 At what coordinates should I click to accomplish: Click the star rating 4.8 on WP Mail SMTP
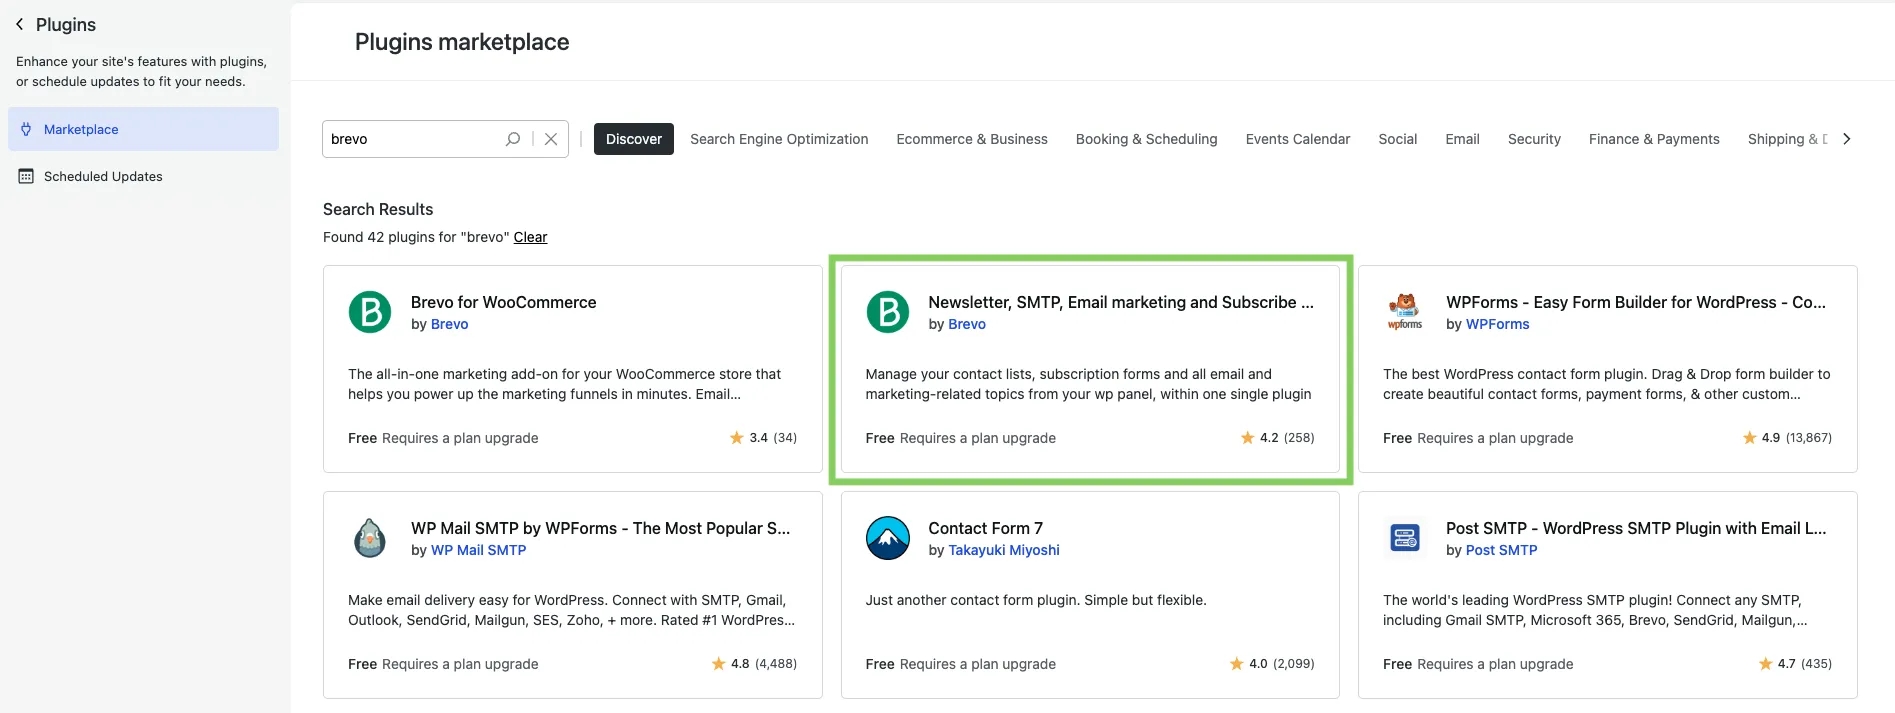pyautogui.click(x=754, y=664)
